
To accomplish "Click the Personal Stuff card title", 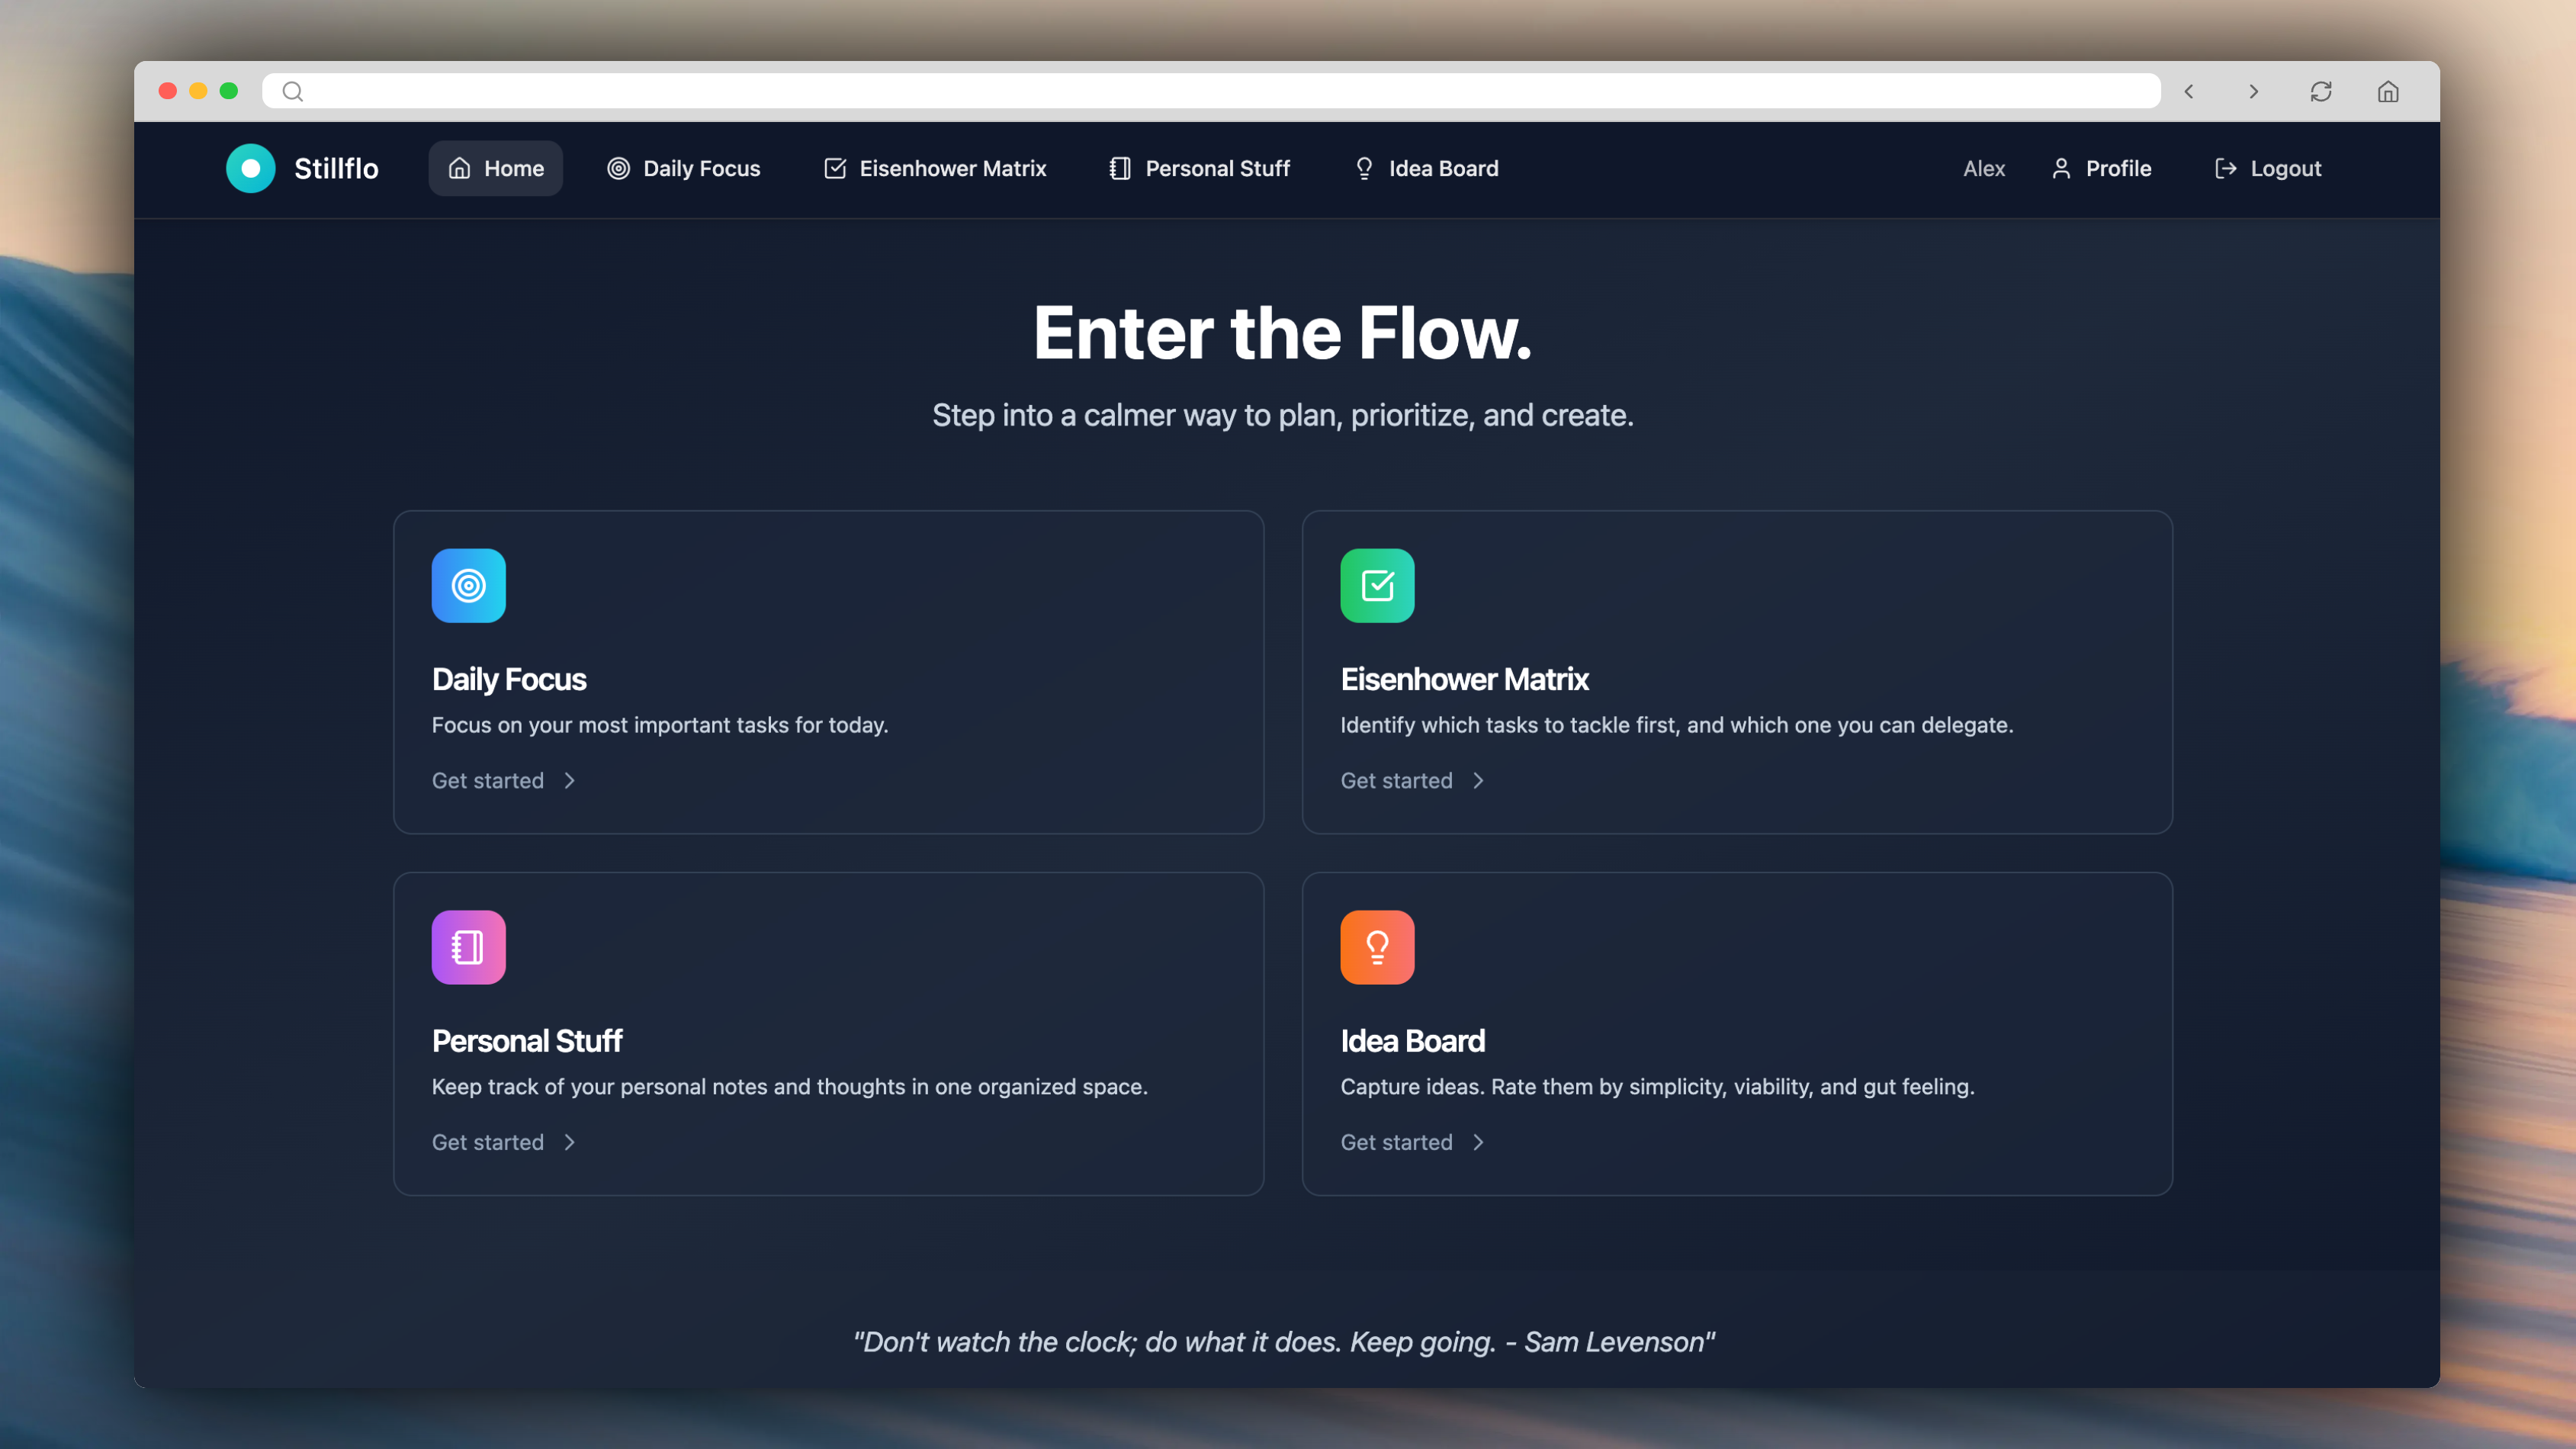I will click(x=527, y=1041).
